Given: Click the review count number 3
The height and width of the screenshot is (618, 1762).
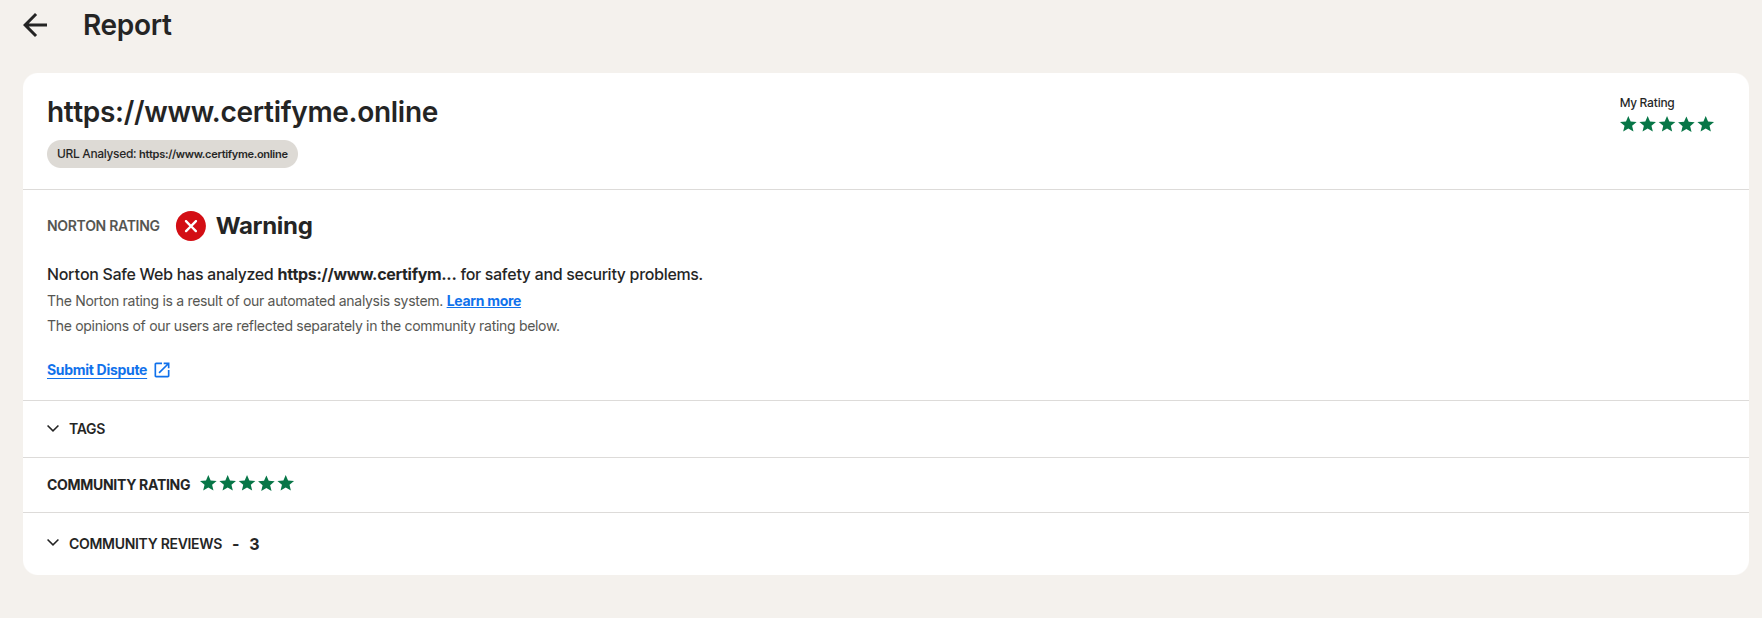Looking at the screenshot, I should tap(254, 544).
